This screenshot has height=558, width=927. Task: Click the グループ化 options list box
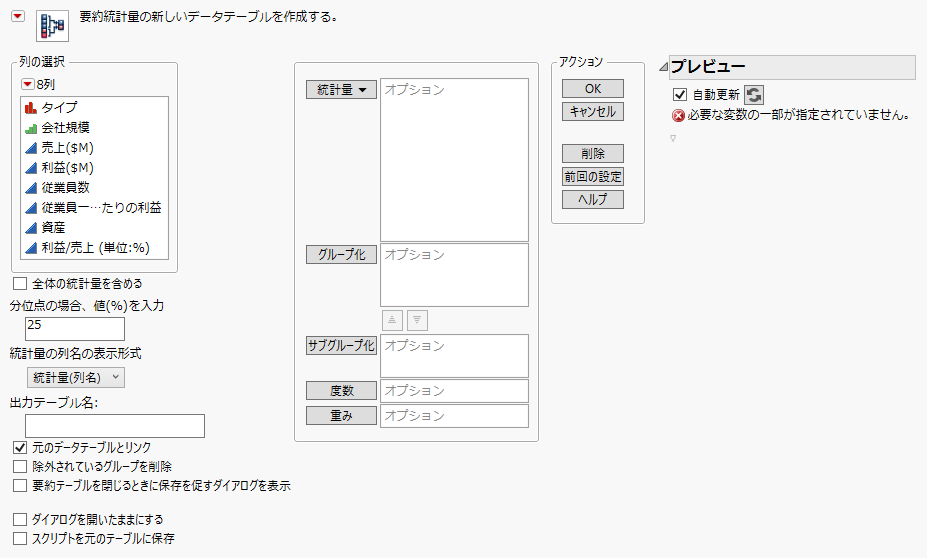(454, 275)
